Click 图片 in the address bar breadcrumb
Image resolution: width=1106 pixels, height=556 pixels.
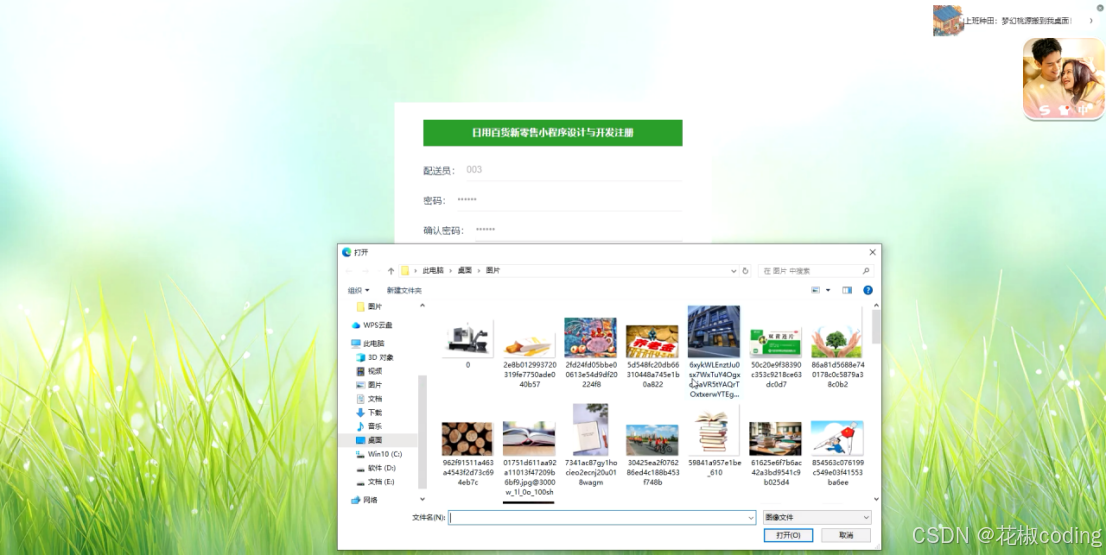(x=493, y=271)
